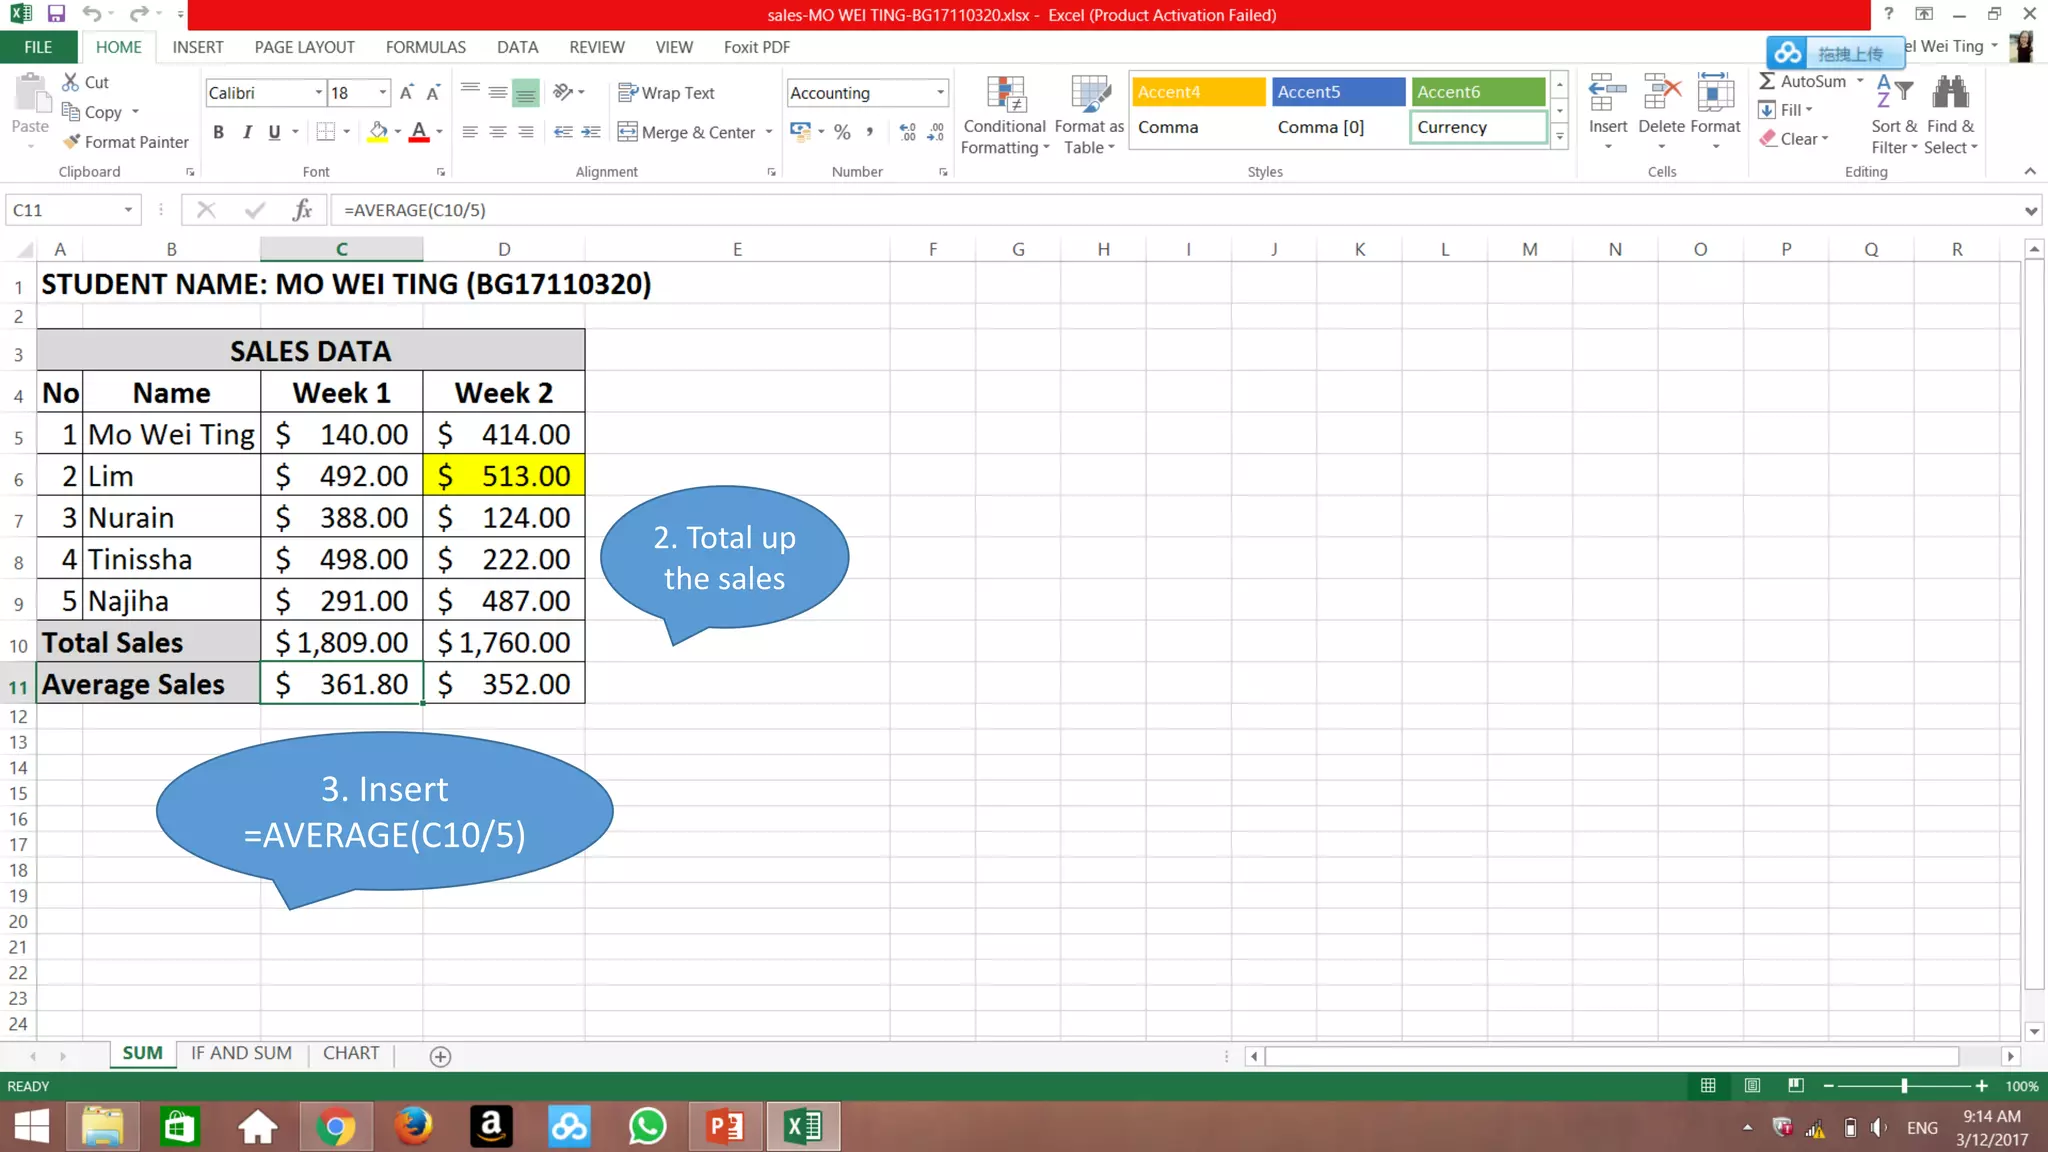Click Decrease Font Size icon
The height and width of the screenshot is (1152, 2048).
pos(433,93)
